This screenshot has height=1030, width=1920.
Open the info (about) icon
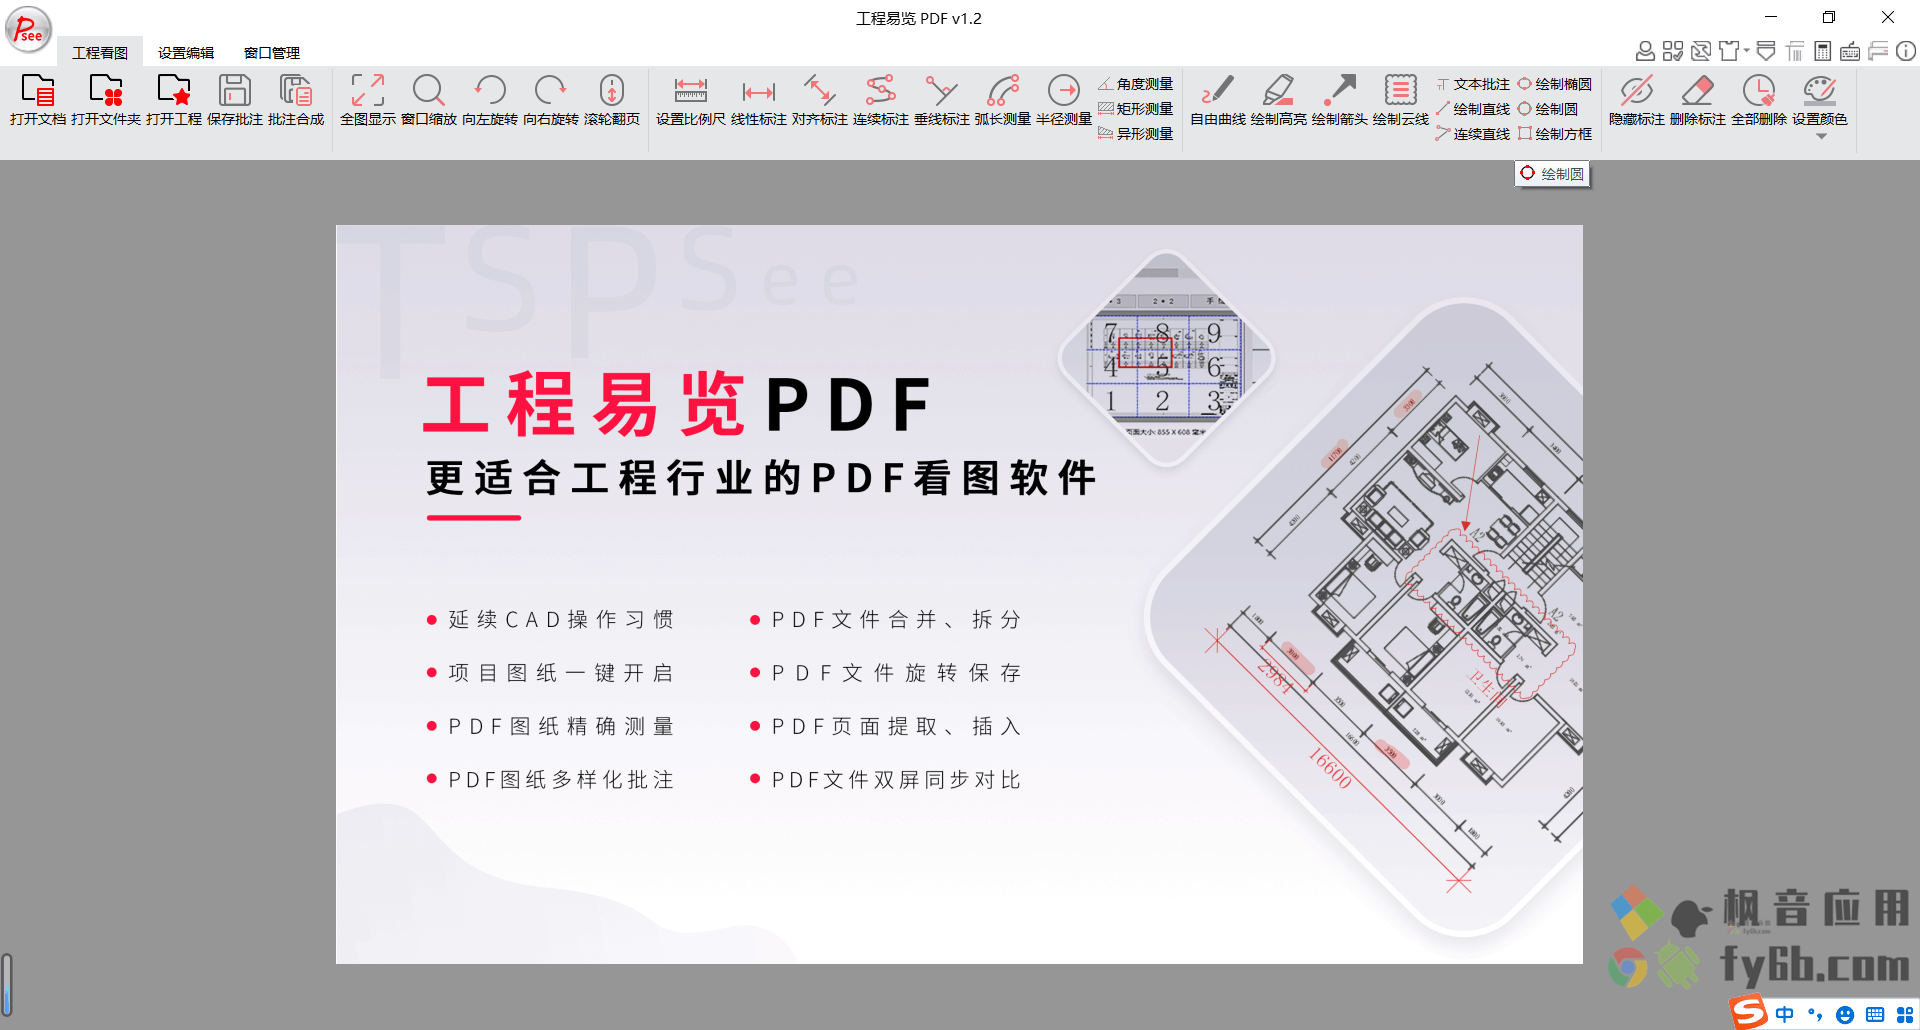point(1906,51)
